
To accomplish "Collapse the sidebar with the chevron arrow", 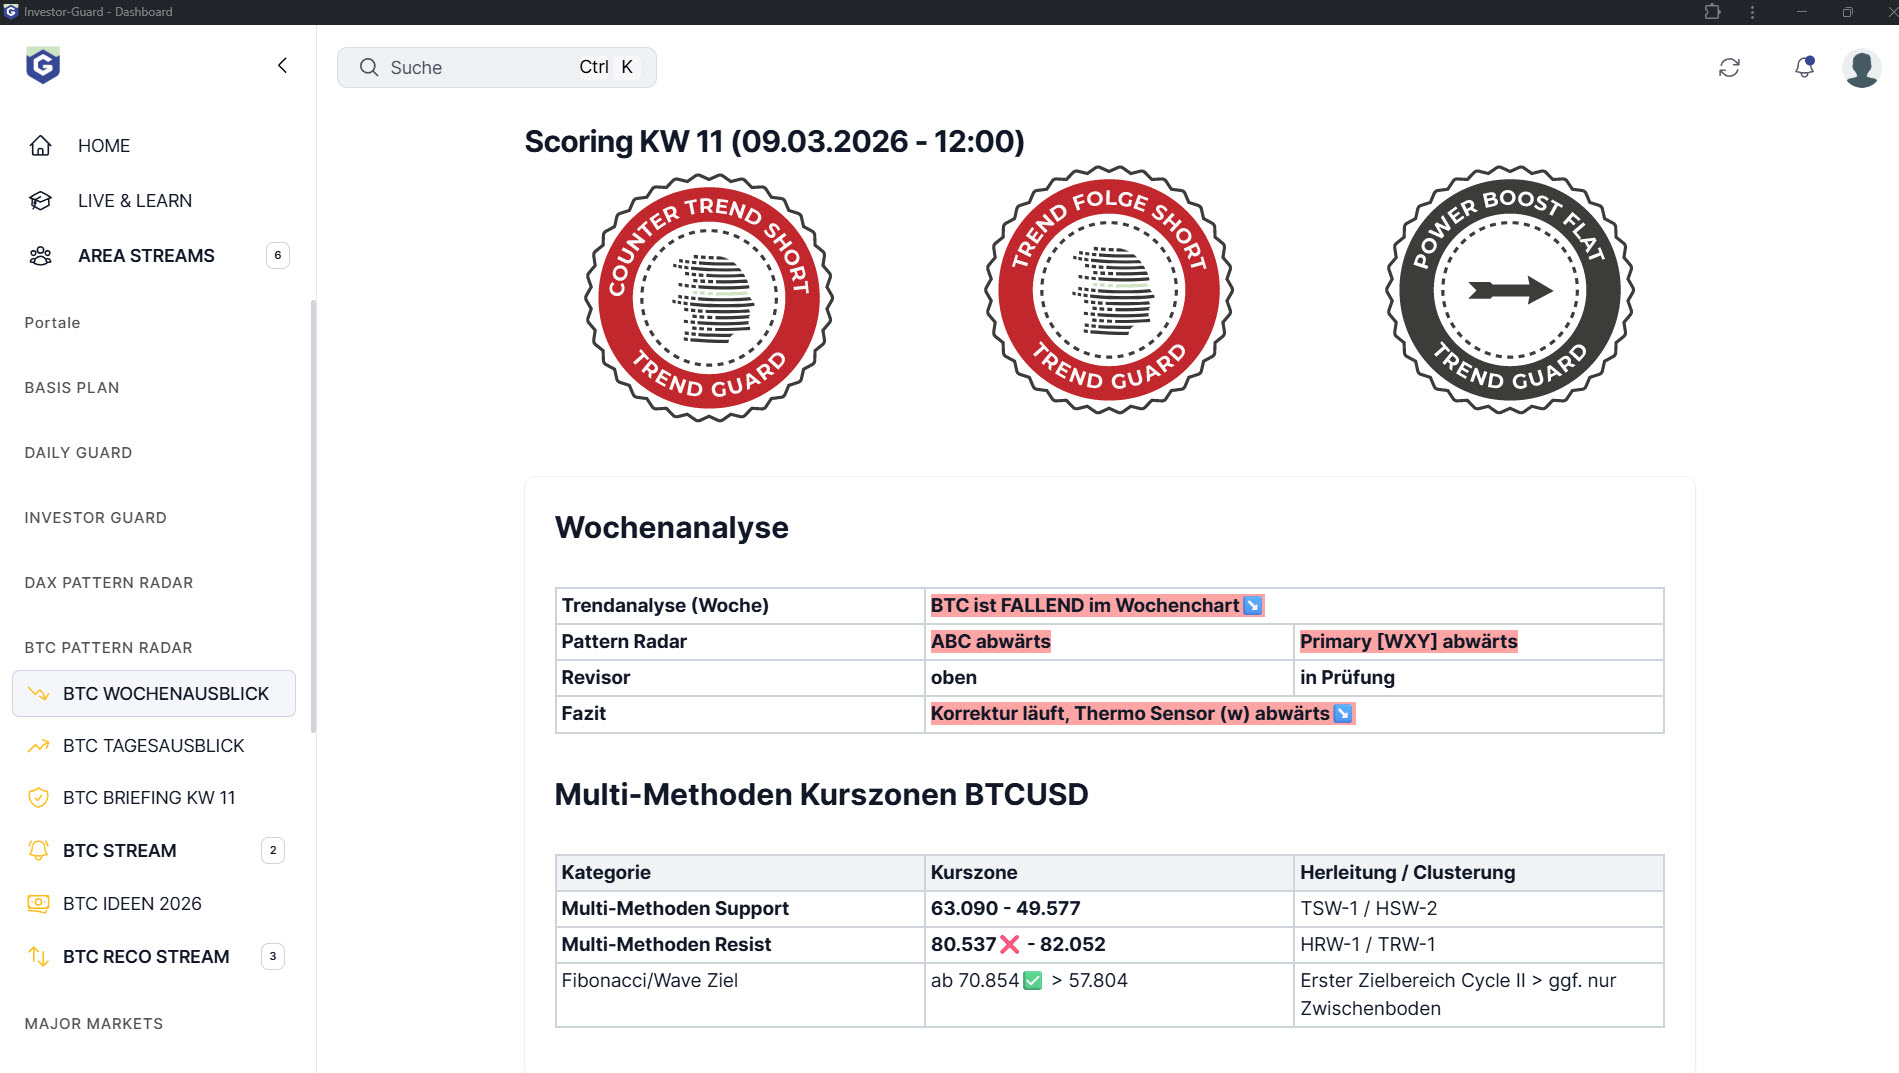I will click(x=282, y=66).
